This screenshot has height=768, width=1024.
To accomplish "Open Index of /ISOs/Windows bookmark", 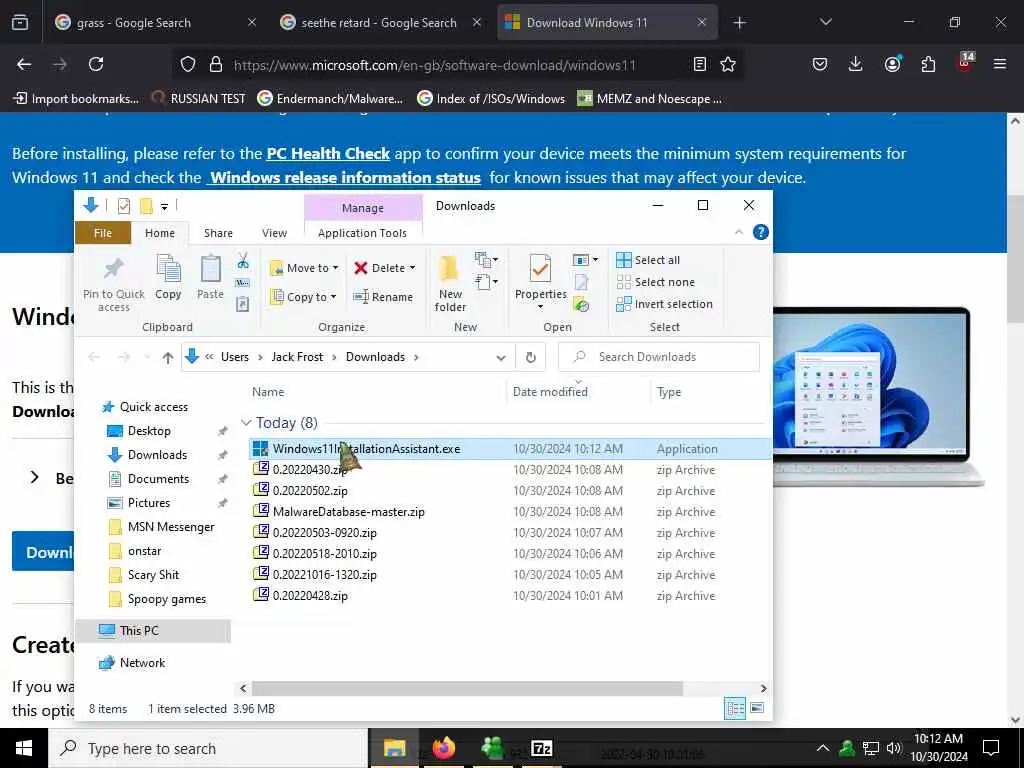I will [491, 99].
